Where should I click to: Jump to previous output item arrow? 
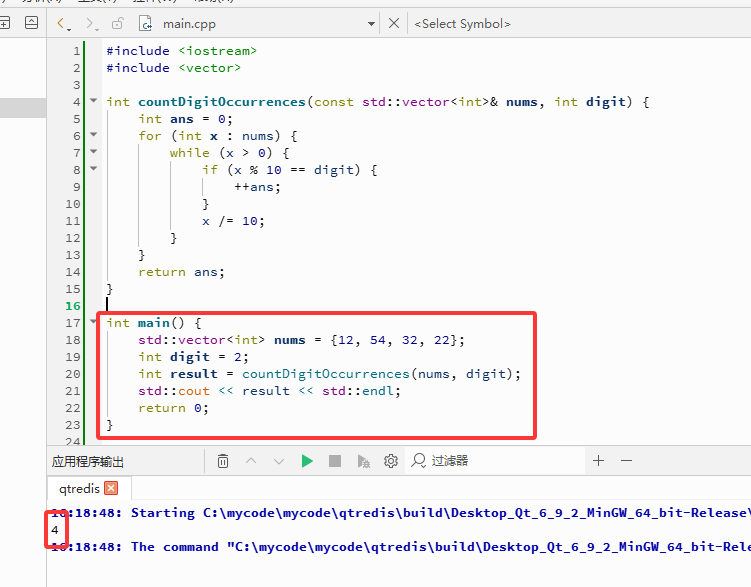point(251,461)
